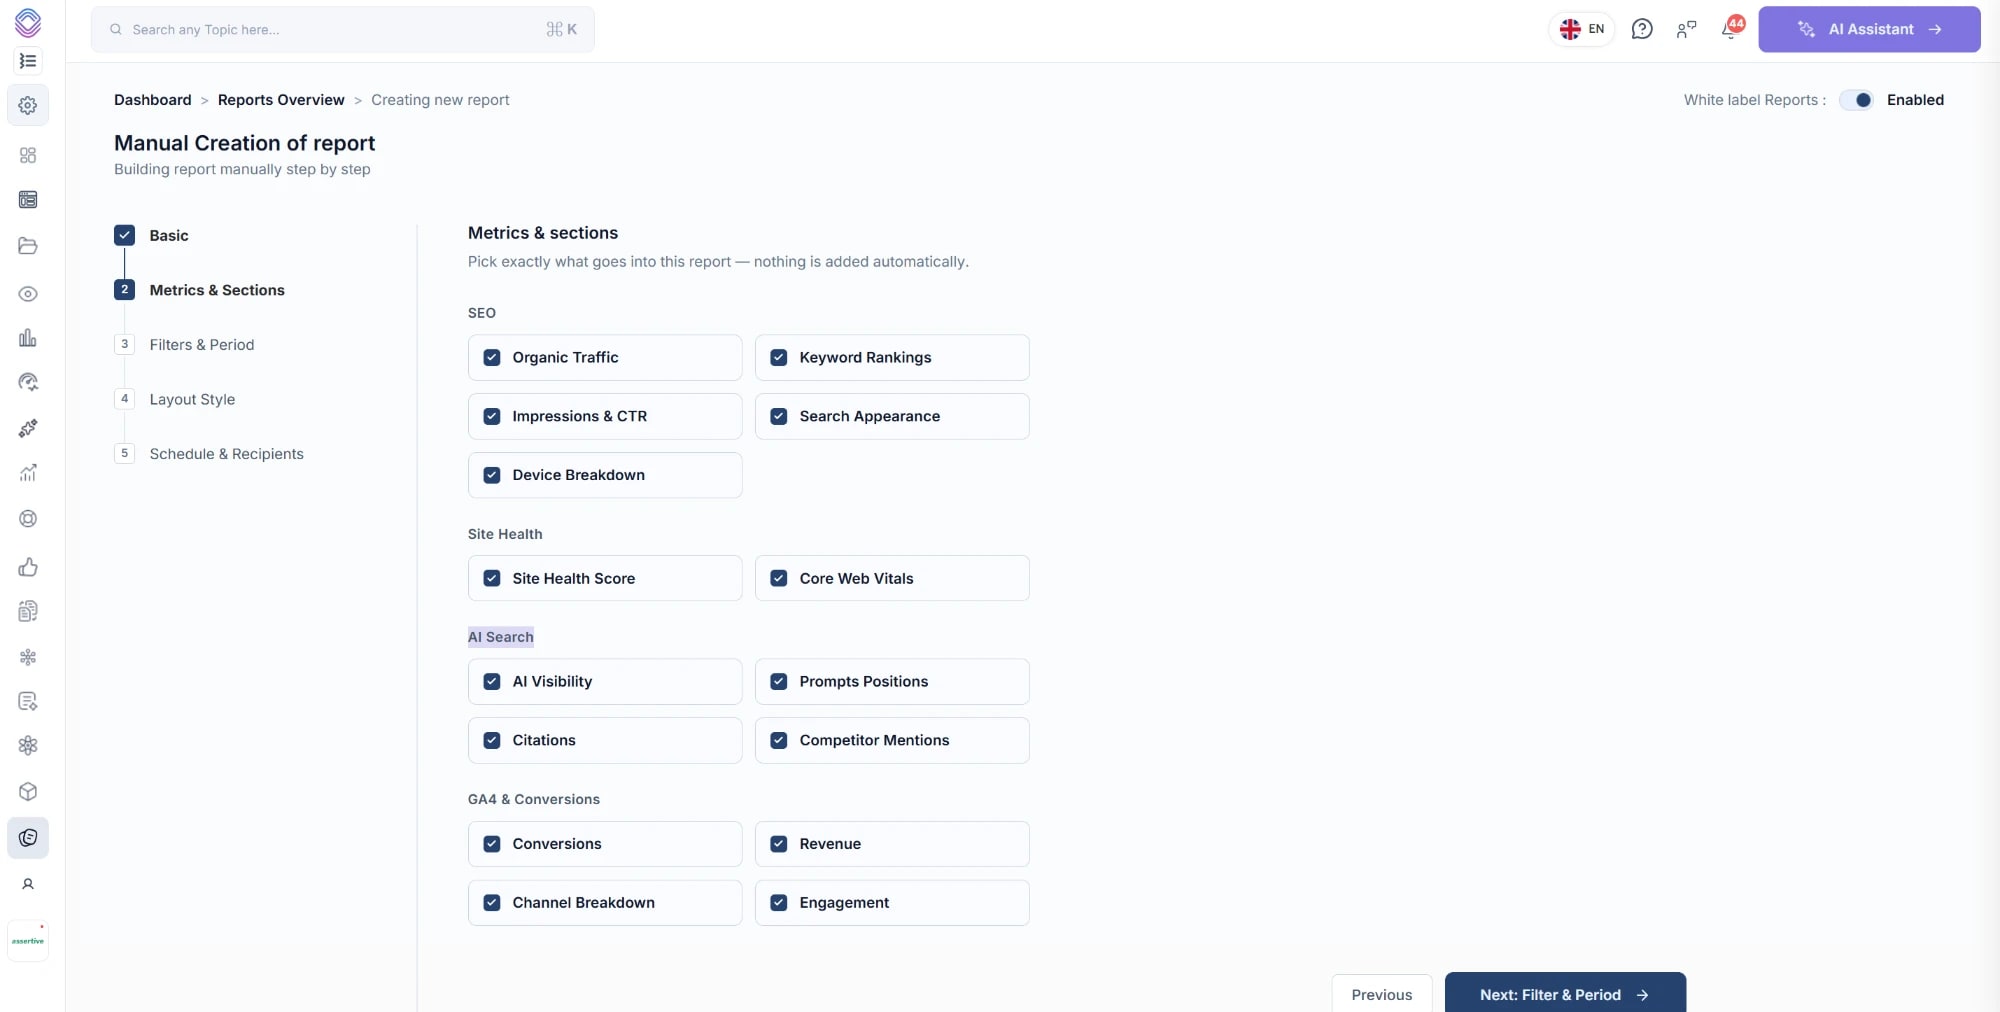
Task: Go to the Filters & Period step
Action: 185,344
